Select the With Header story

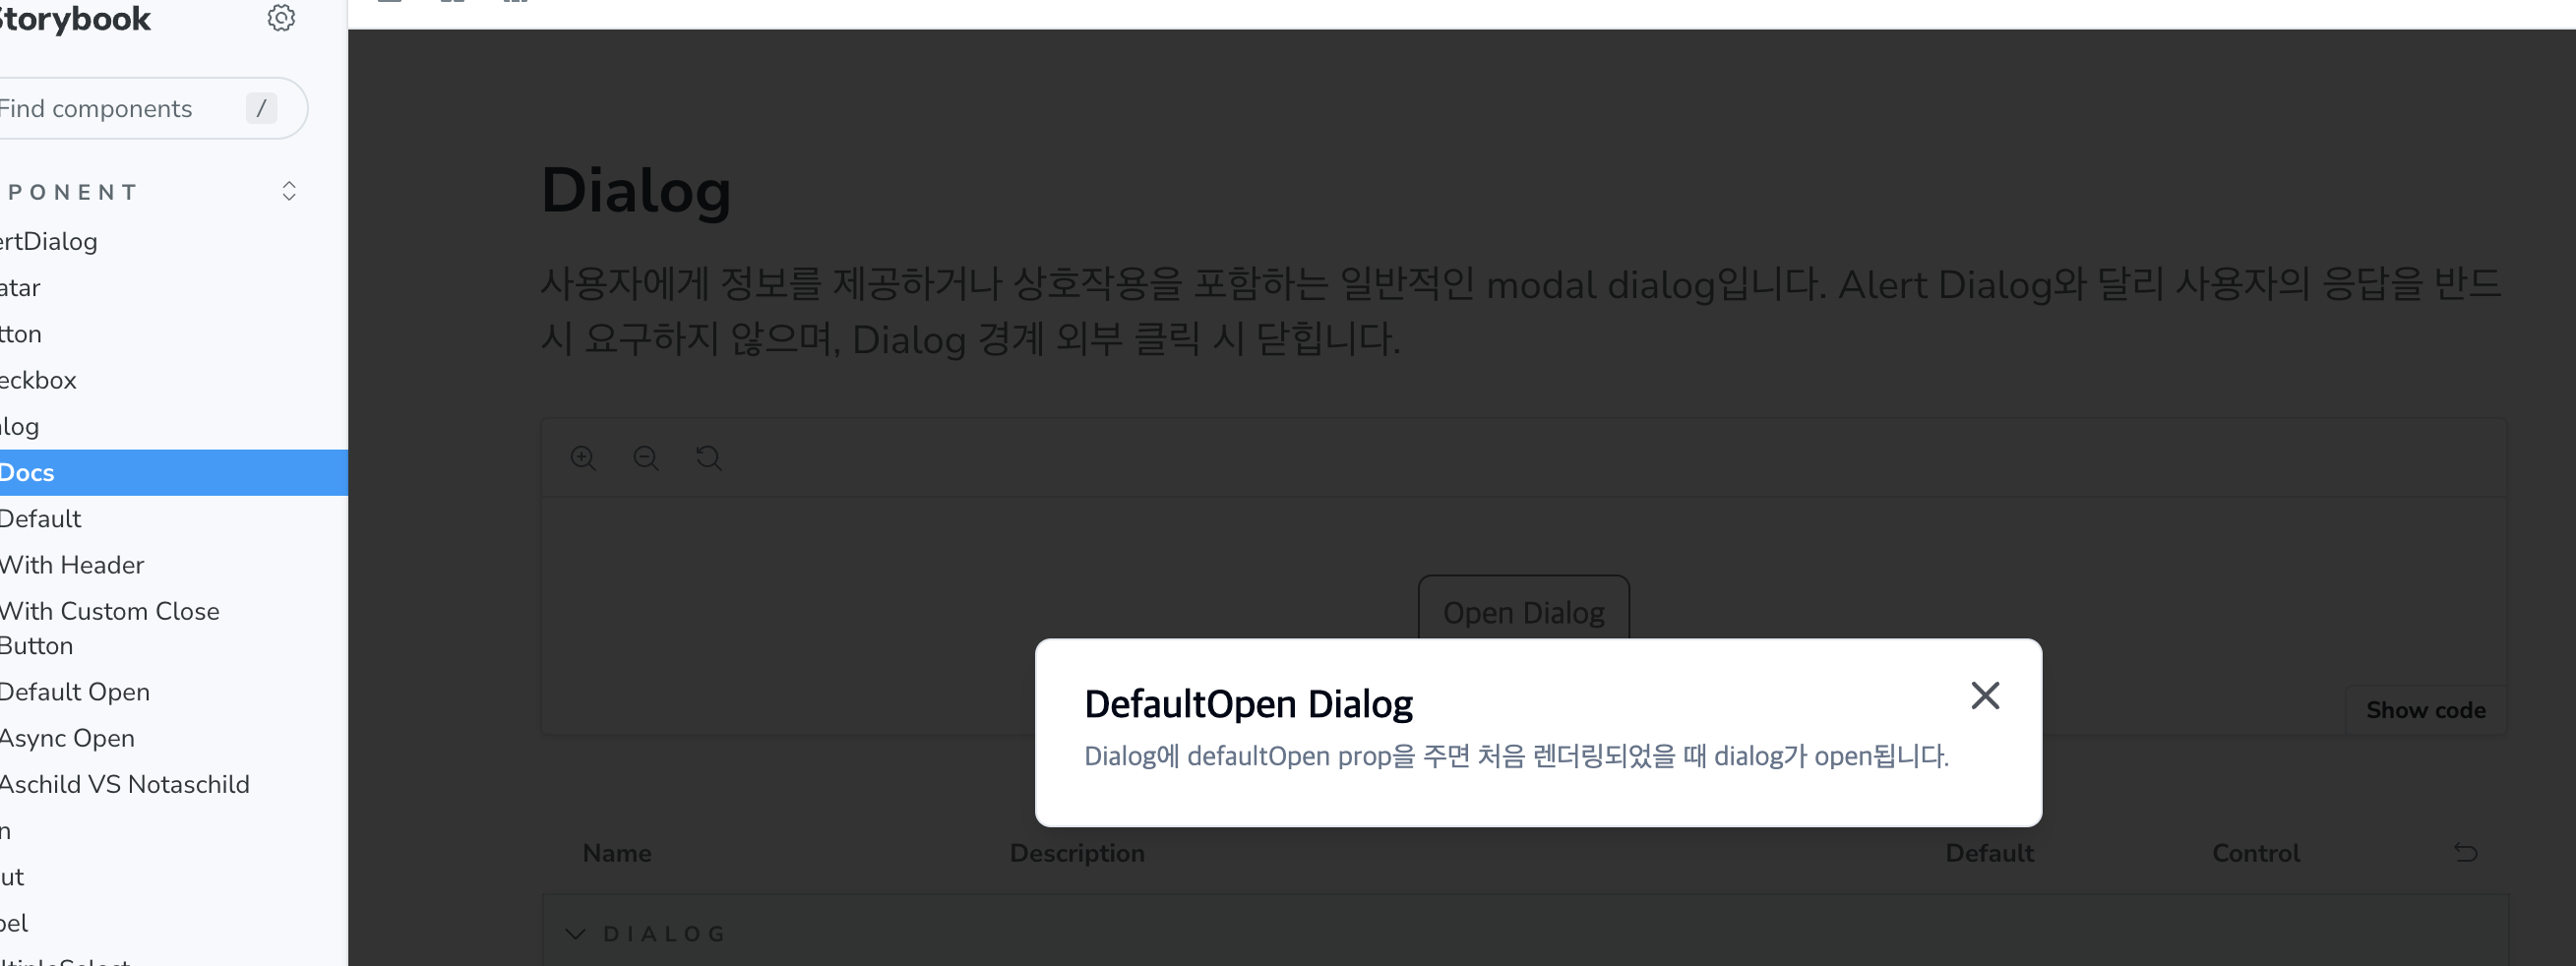click(x=72, y=564)
